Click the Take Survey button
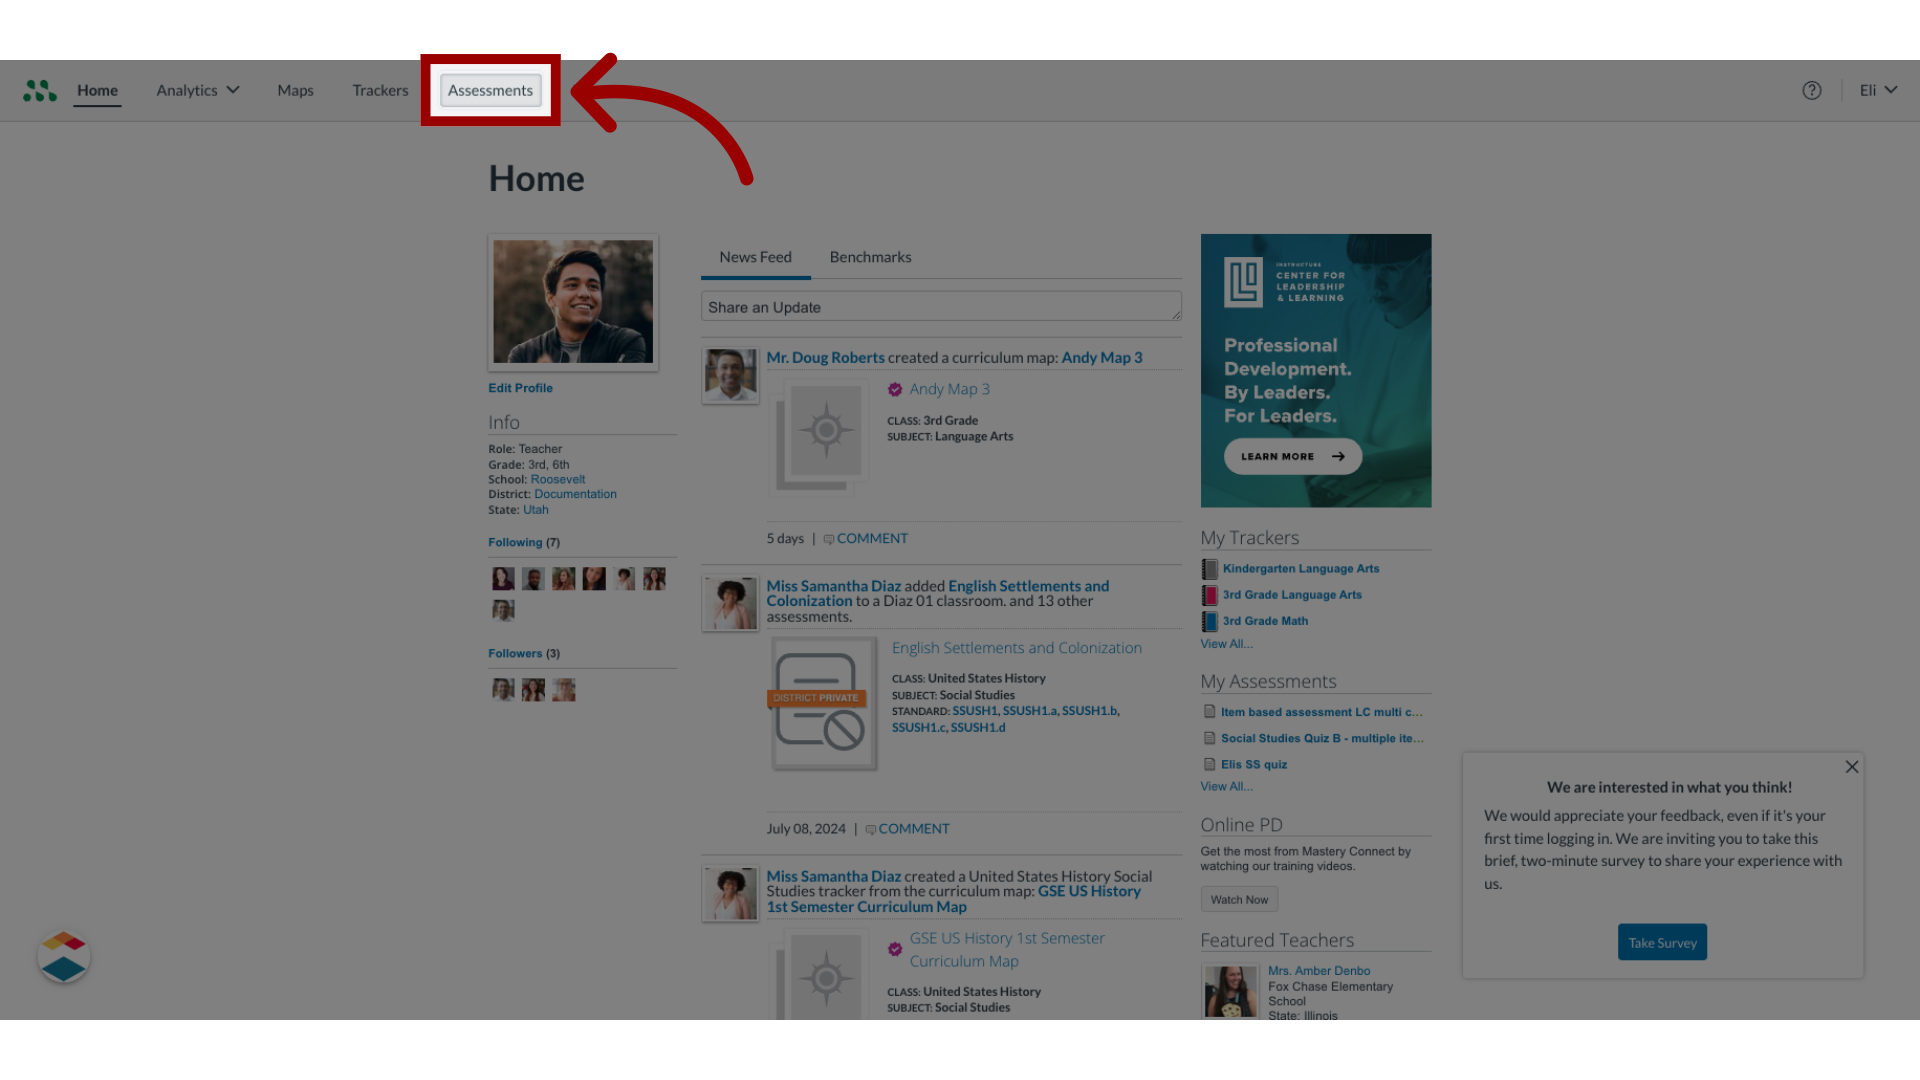Image resolution: width=1920 pixels, height=1080 pixels. 1663,942
